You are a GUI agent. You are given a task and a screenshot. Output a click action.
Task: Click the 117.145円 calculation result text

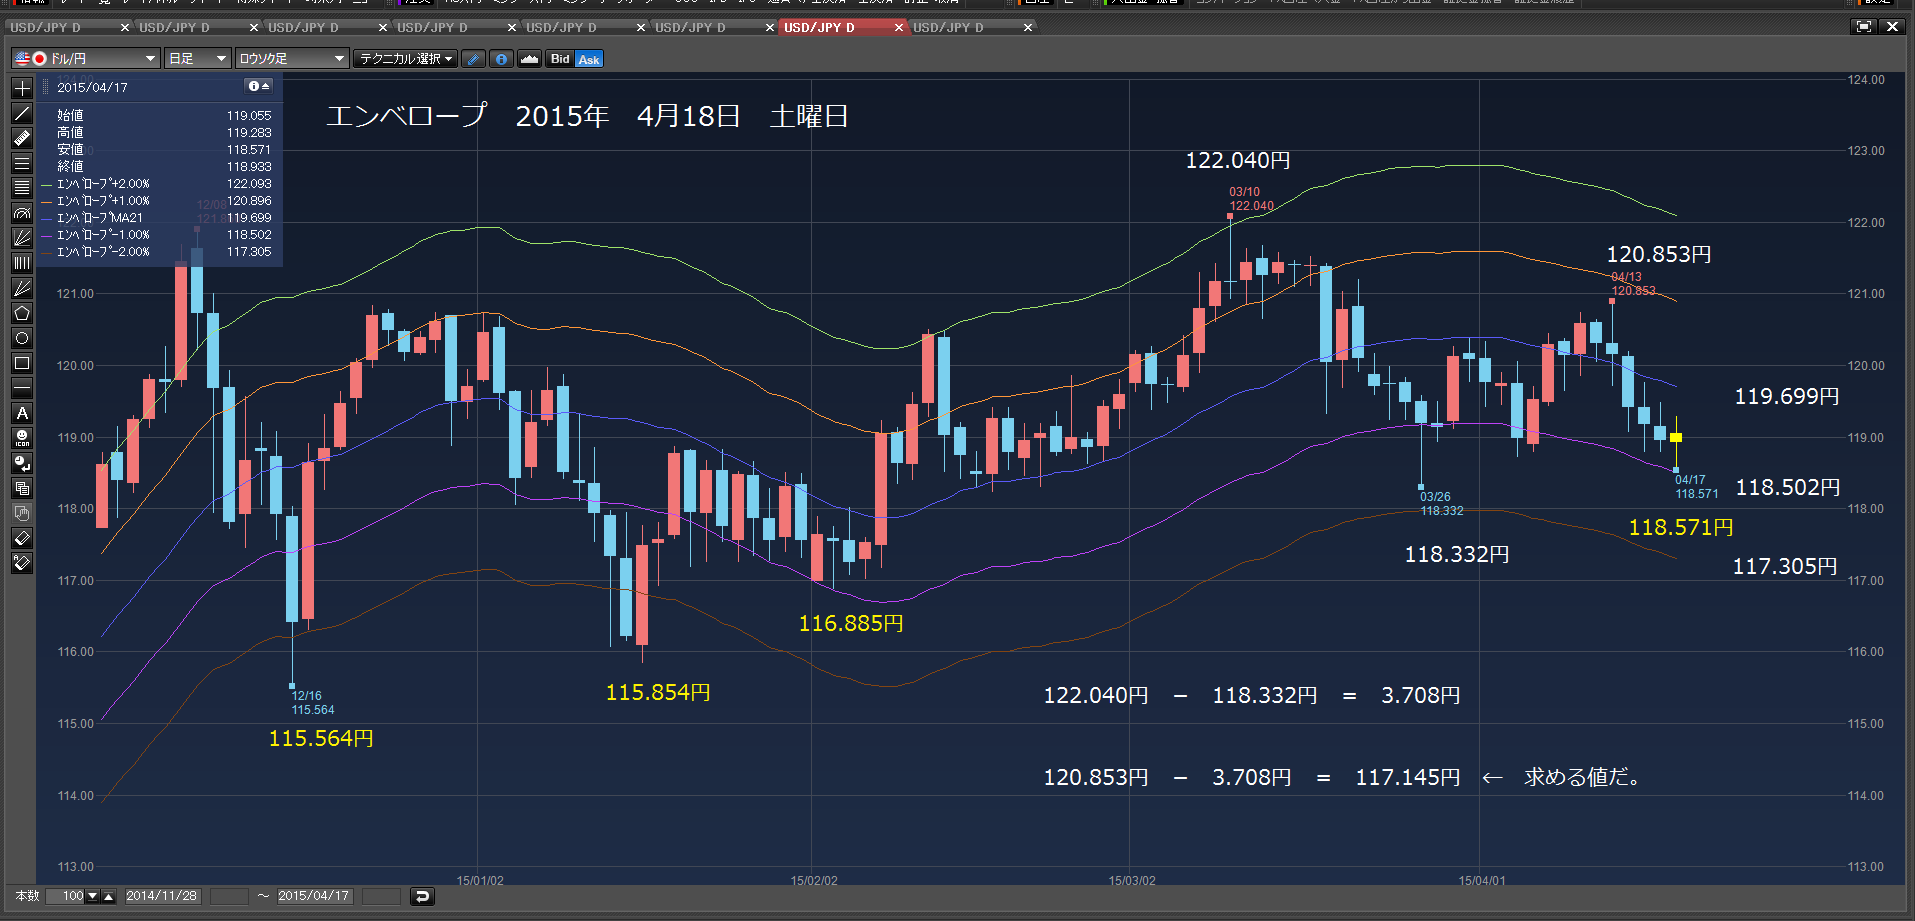(x=1408, y=777)
